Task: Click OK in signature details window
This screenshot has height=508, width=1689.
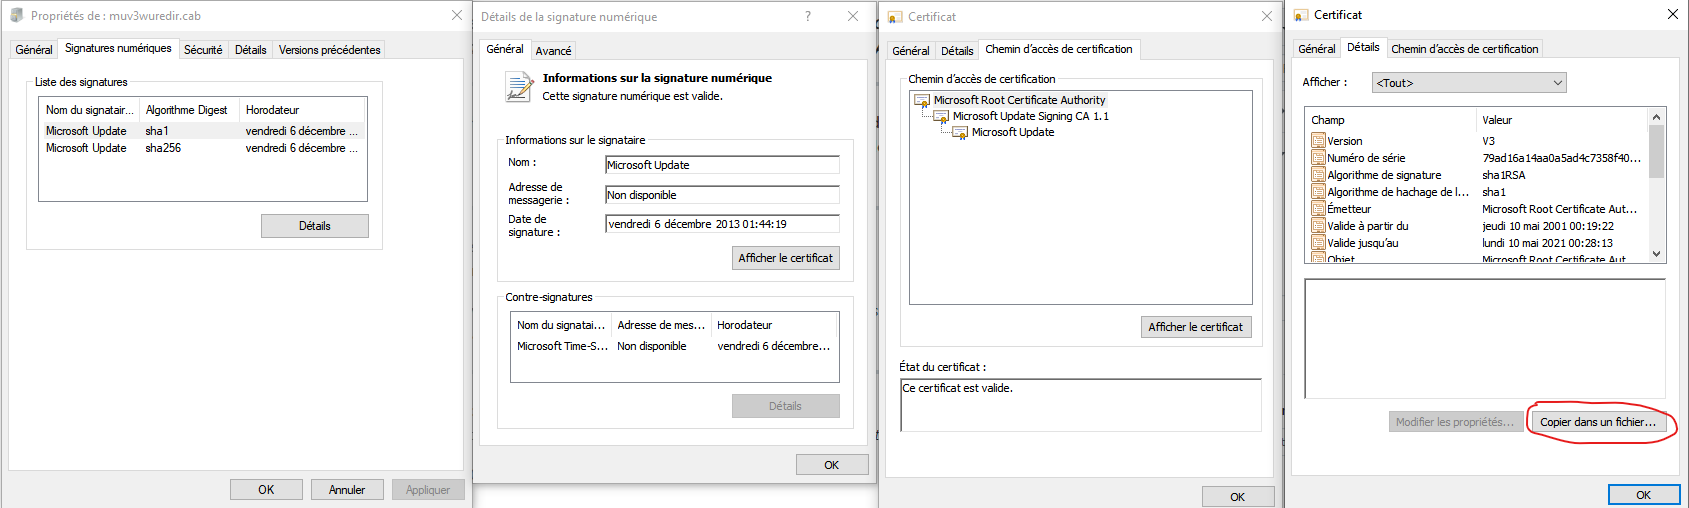Action: pyautogui.click(x=832, y=465)
